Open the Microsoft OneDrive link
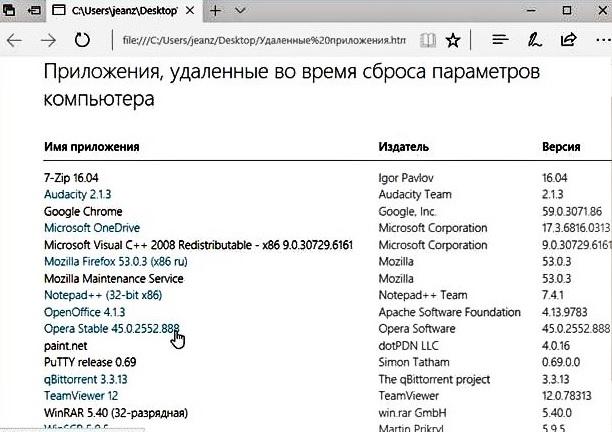The image size is (612, 432). pos(92,228)
